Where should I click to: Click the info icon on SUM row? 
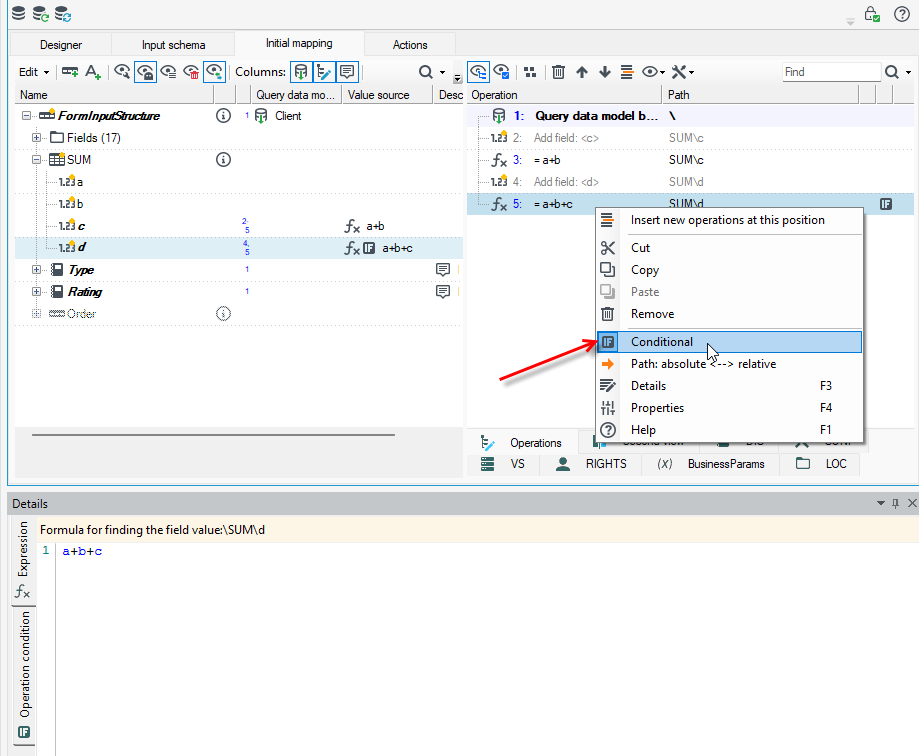tap(223, 159)
